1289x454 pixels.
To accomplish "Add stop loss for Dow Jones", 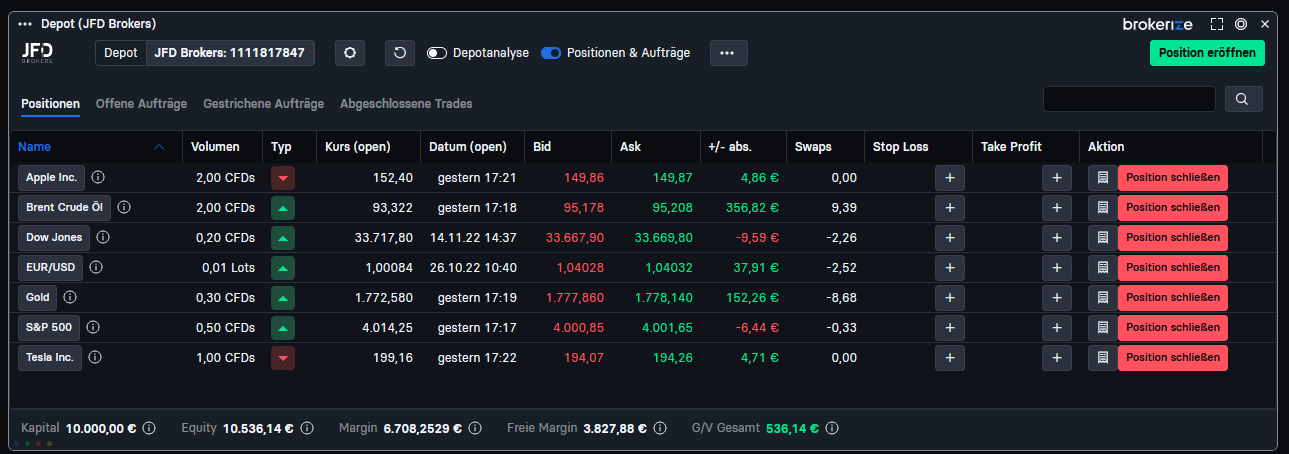I will (949, 237).
